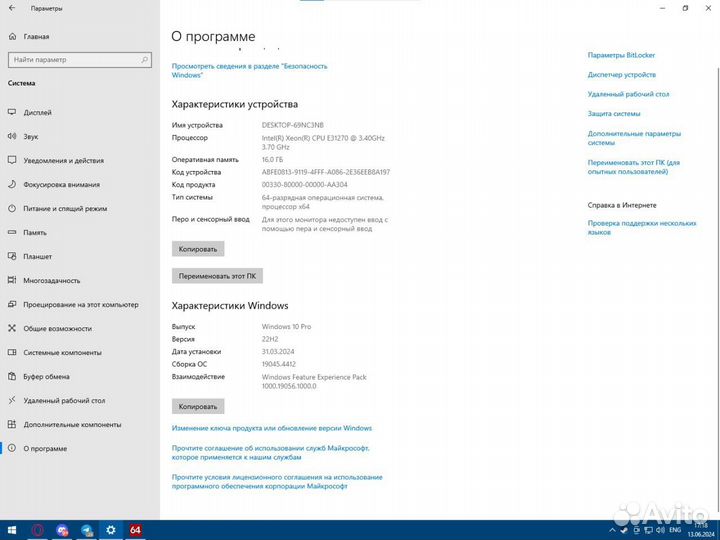Click Копировать under device specifications

[198, 249]
